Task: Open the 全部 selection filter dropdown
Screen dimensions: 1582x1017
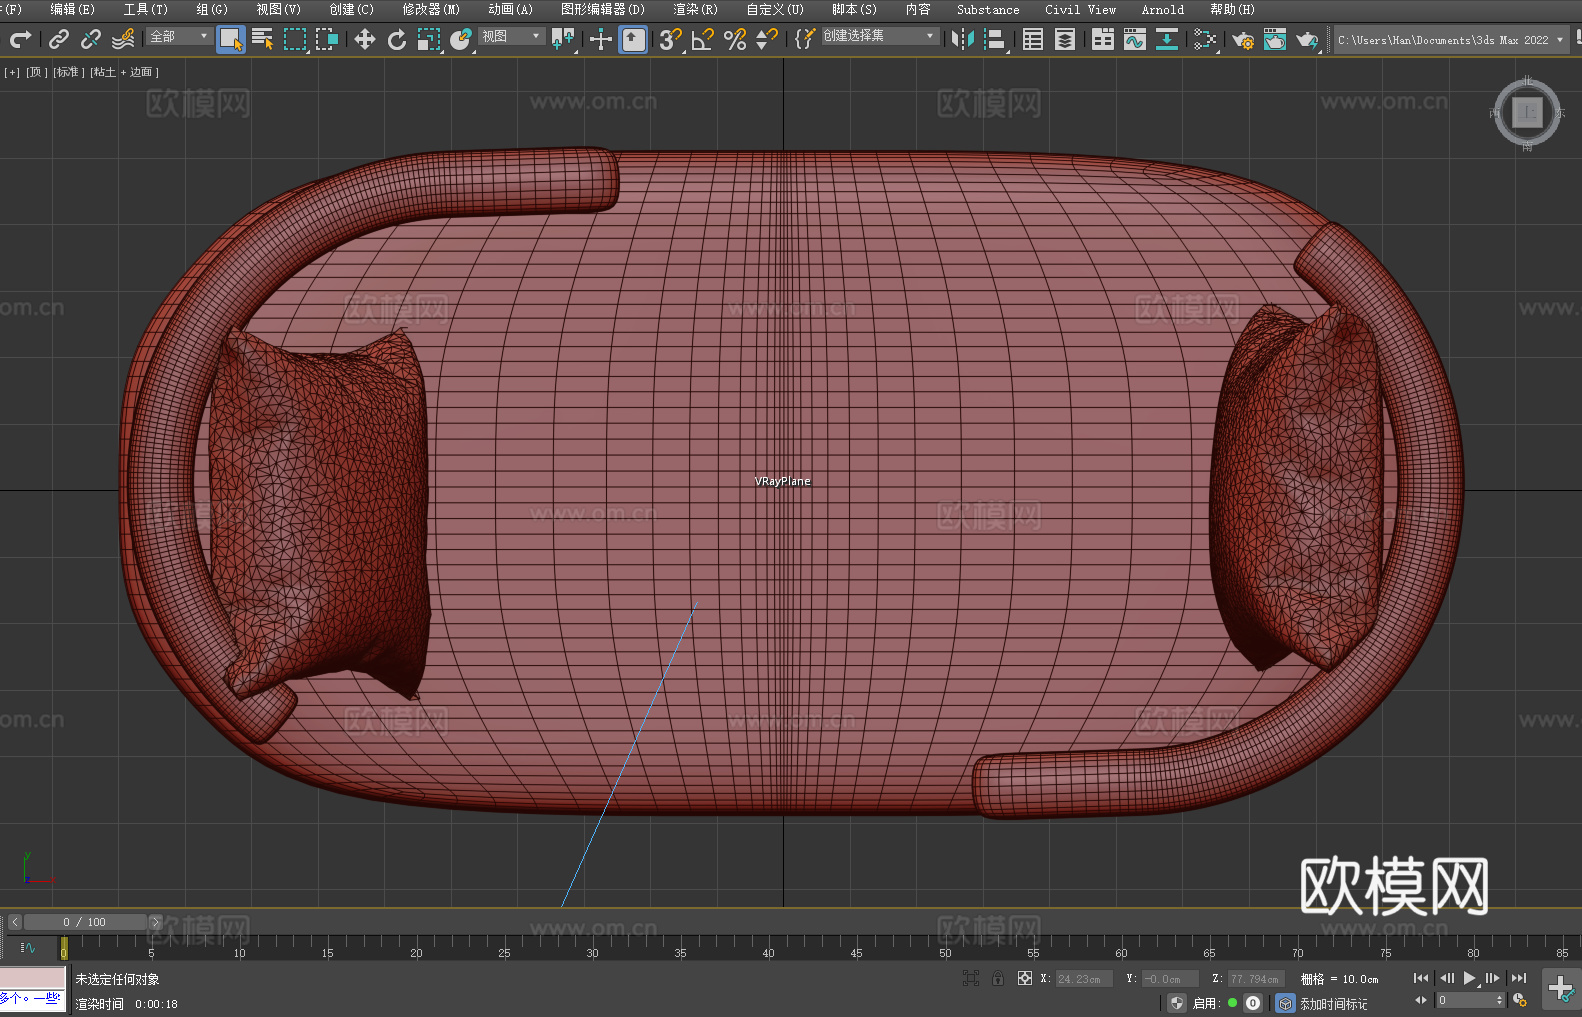Action: pyautogui.click(x=179, y=36)
